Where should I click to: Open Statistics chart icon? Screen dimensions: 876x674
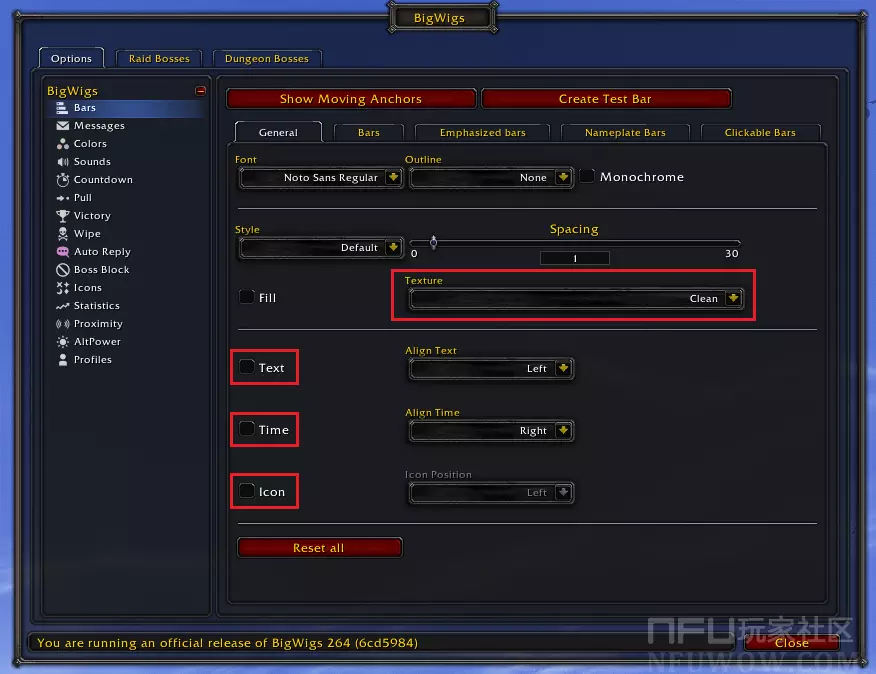[64, 306]
